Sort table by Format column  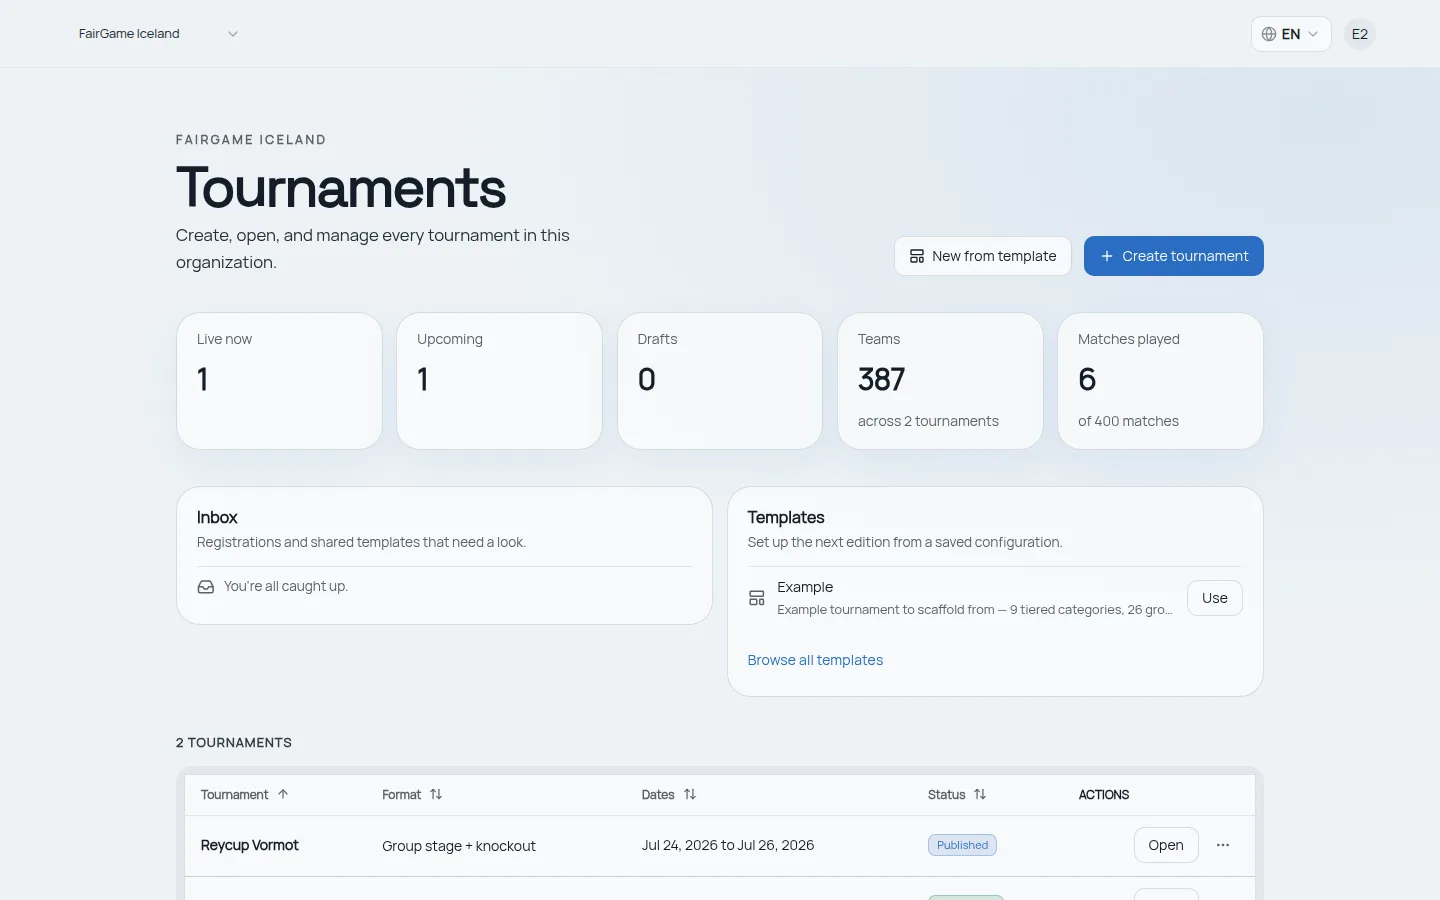(412, 795)
